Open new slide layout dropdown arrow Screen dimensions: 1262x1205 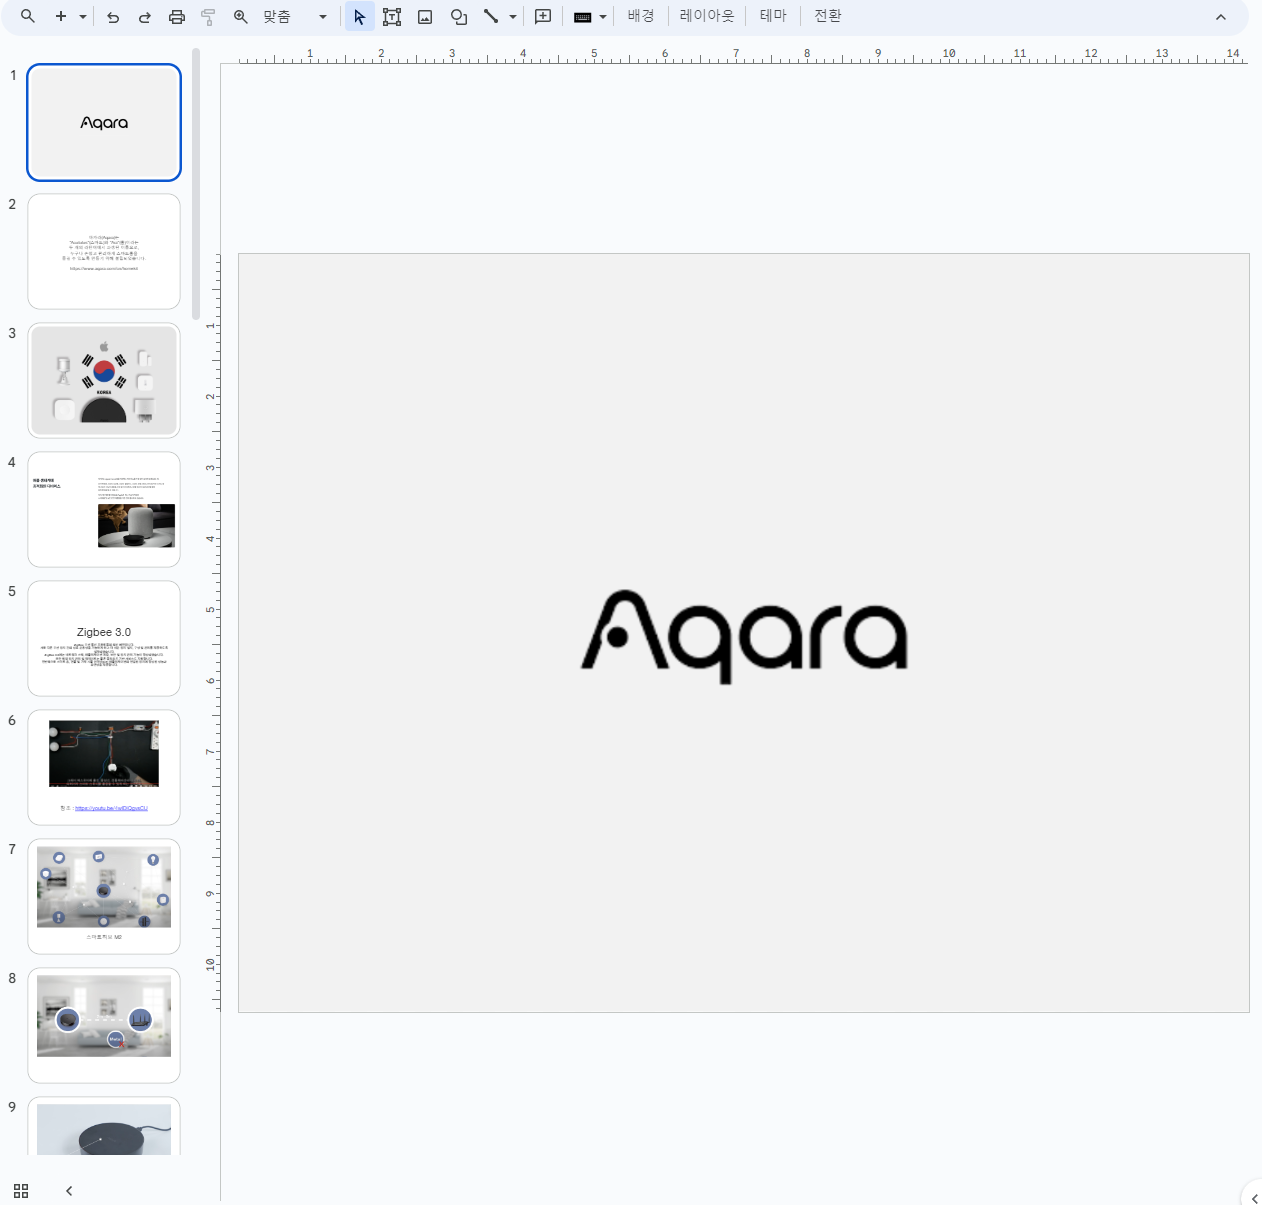83,17
